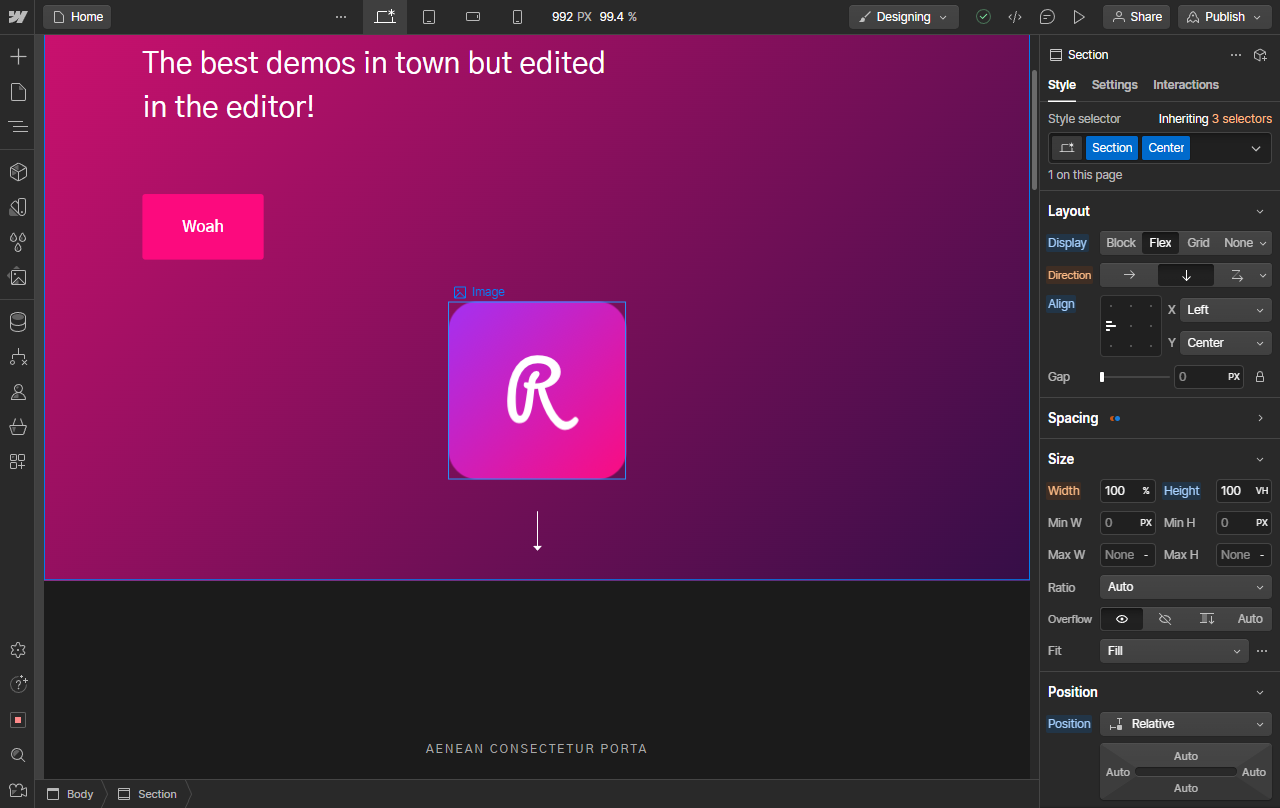Open the Add Elements panel
This screenshot has height=808, width=1280.
(x=18, y=56)
